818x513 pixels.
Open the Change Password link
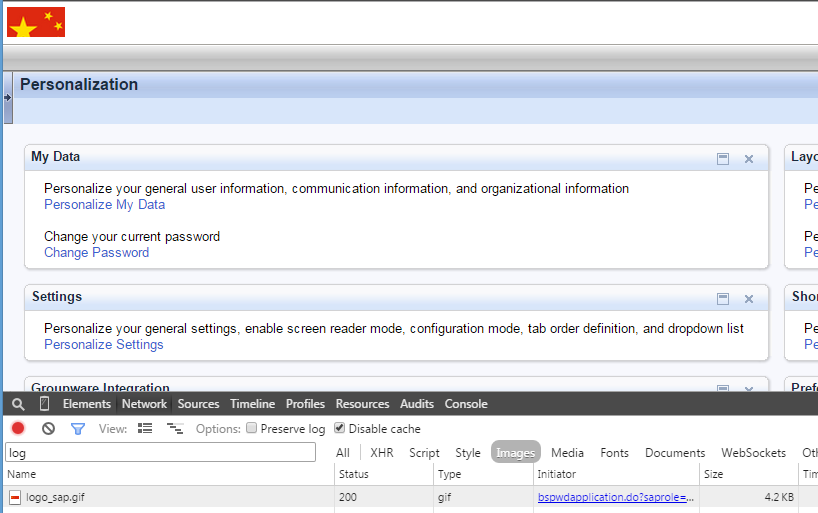97,253
